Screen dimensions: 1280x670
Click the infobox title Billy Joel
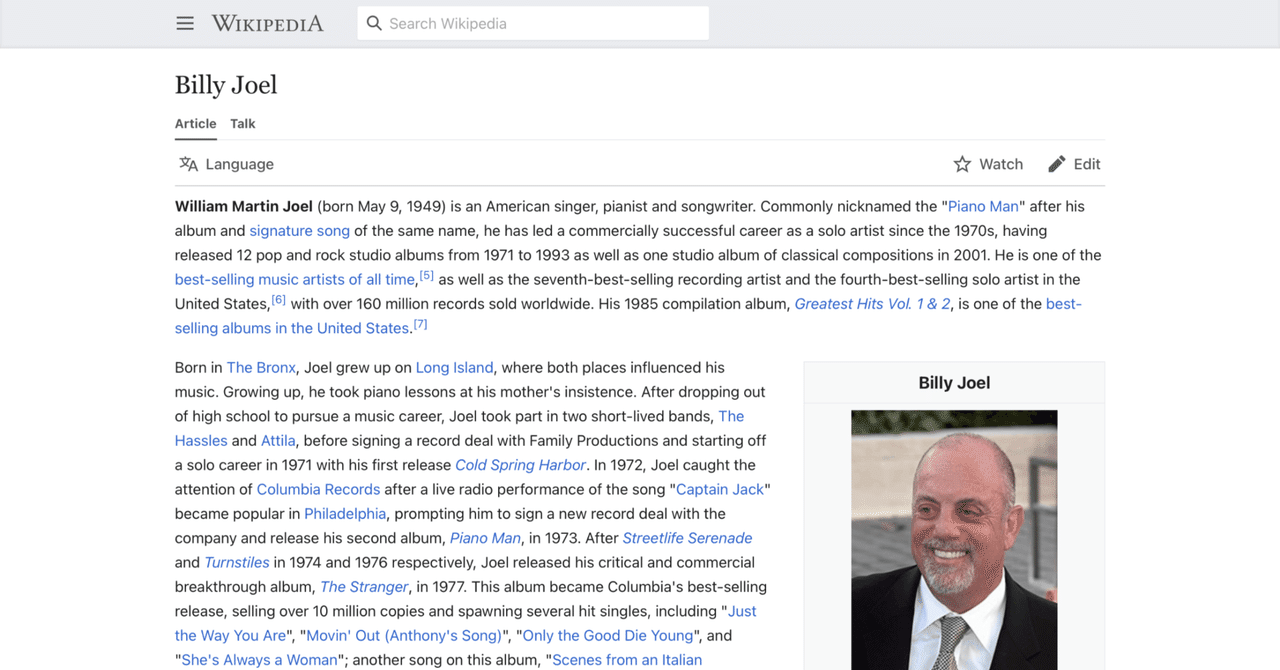954,382
